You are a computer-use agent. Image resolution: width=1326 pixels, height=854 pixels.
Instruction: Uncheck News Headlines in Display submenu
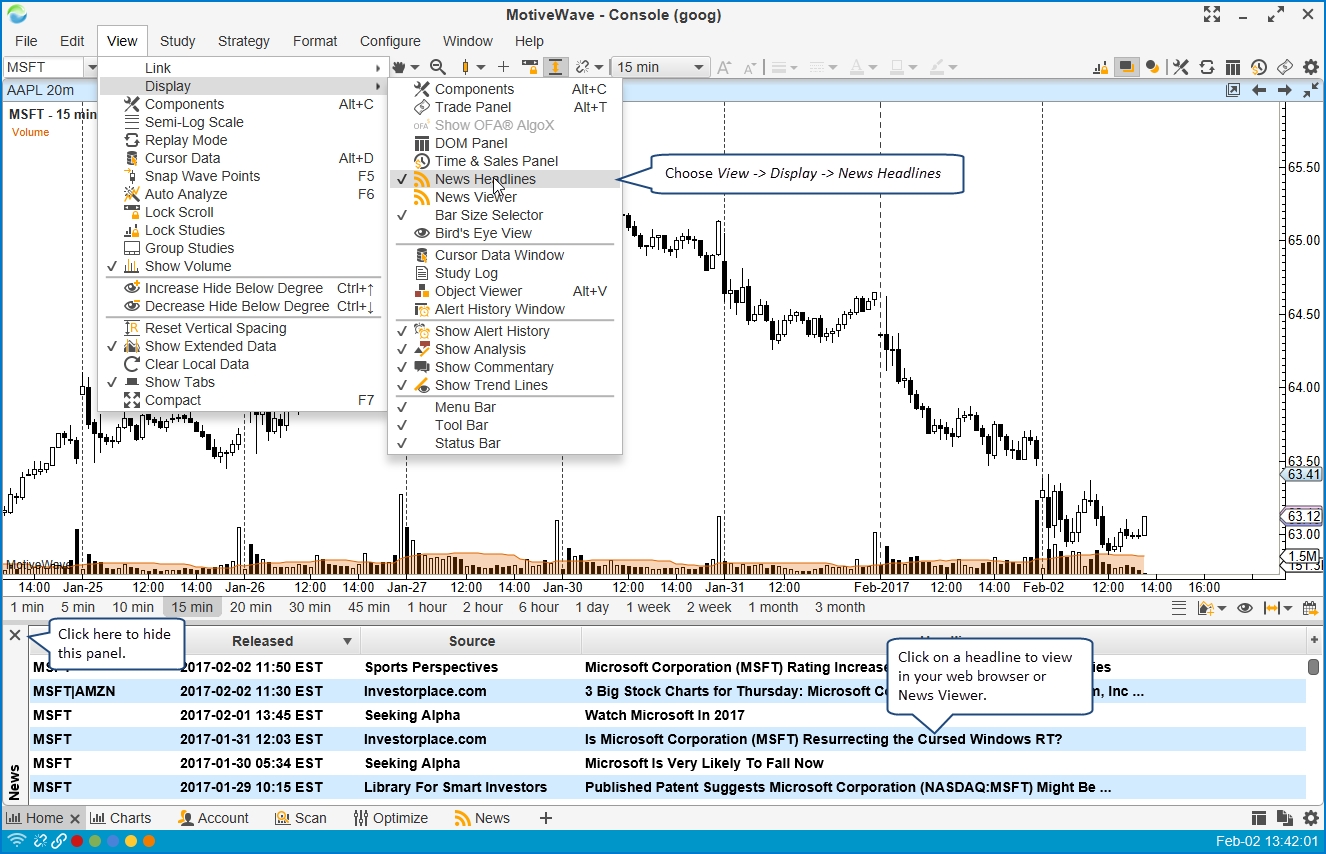point(485,179)
